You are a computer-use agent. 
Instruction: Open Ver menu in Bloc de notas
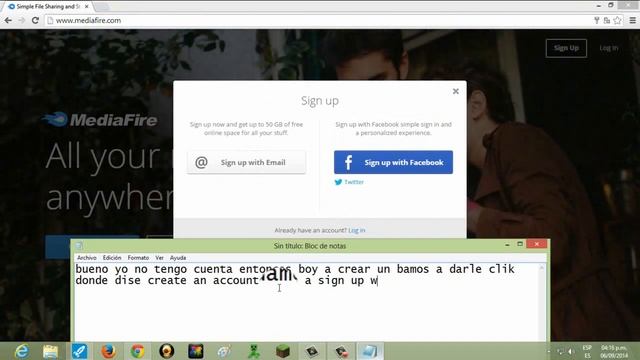coord(159,258)
